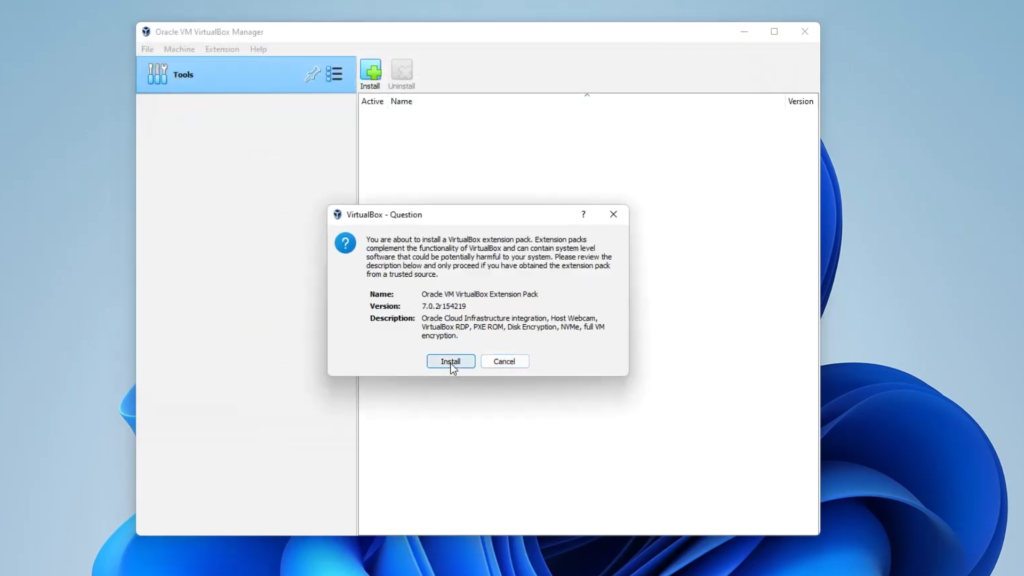
Task: Click the extension pack description text
Action: (513, 327)
